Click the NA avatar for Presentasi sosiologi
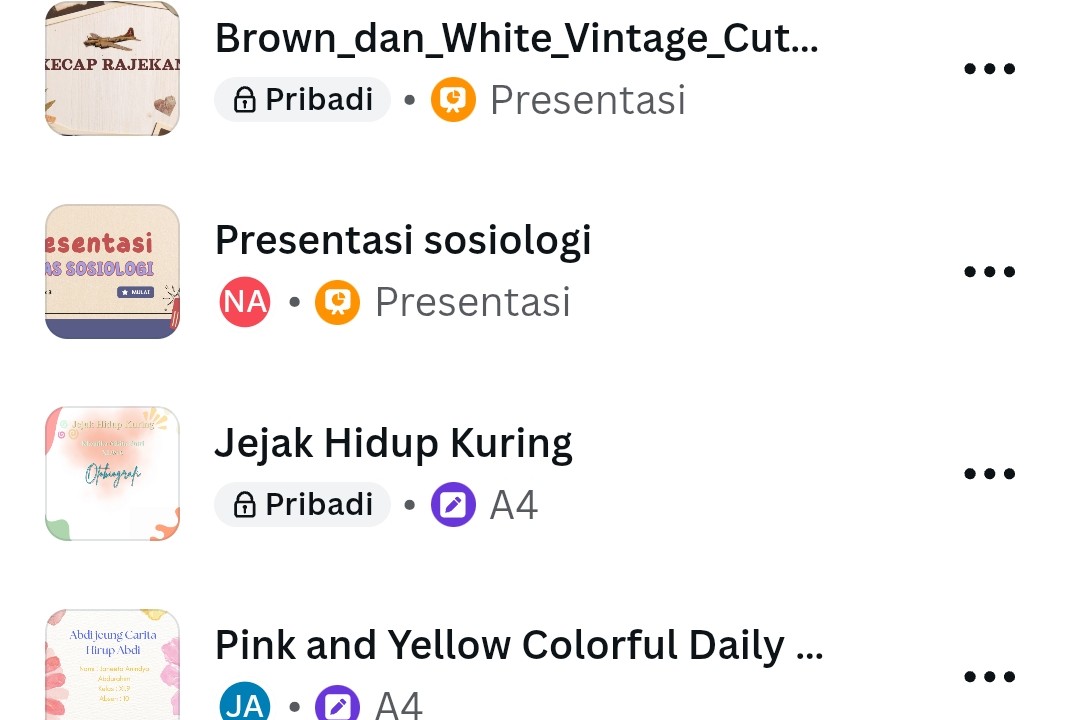This screenshot has width=1080, height=720. [244, 301]
